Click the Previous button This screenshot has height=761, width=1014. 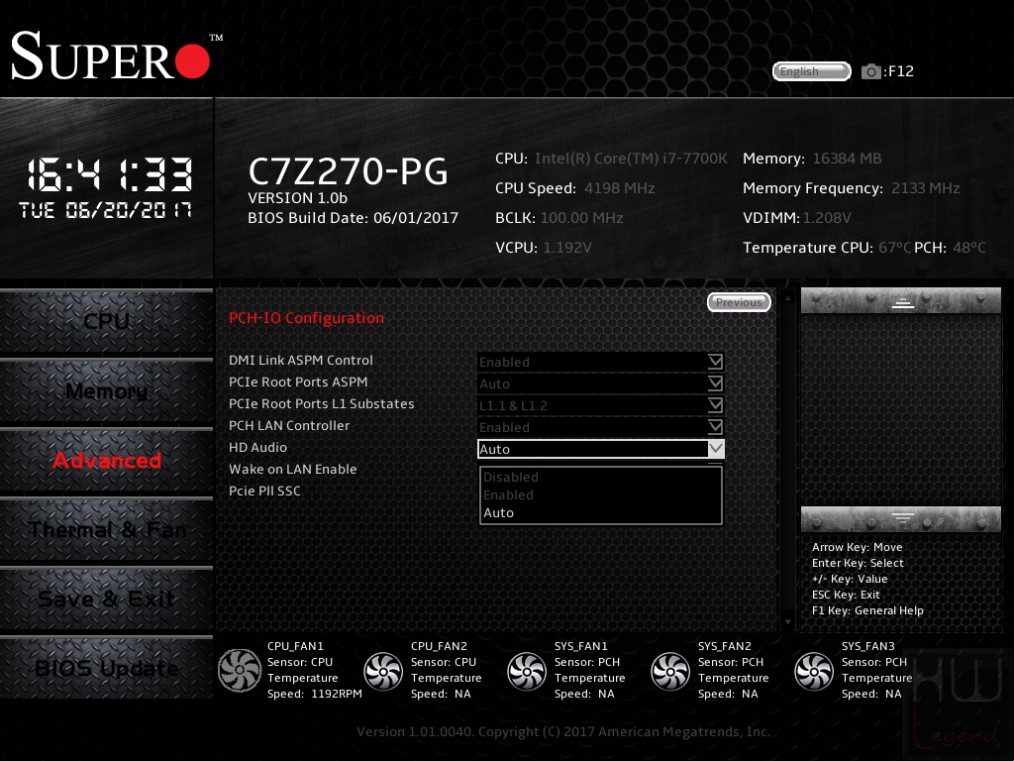(739, 302)
